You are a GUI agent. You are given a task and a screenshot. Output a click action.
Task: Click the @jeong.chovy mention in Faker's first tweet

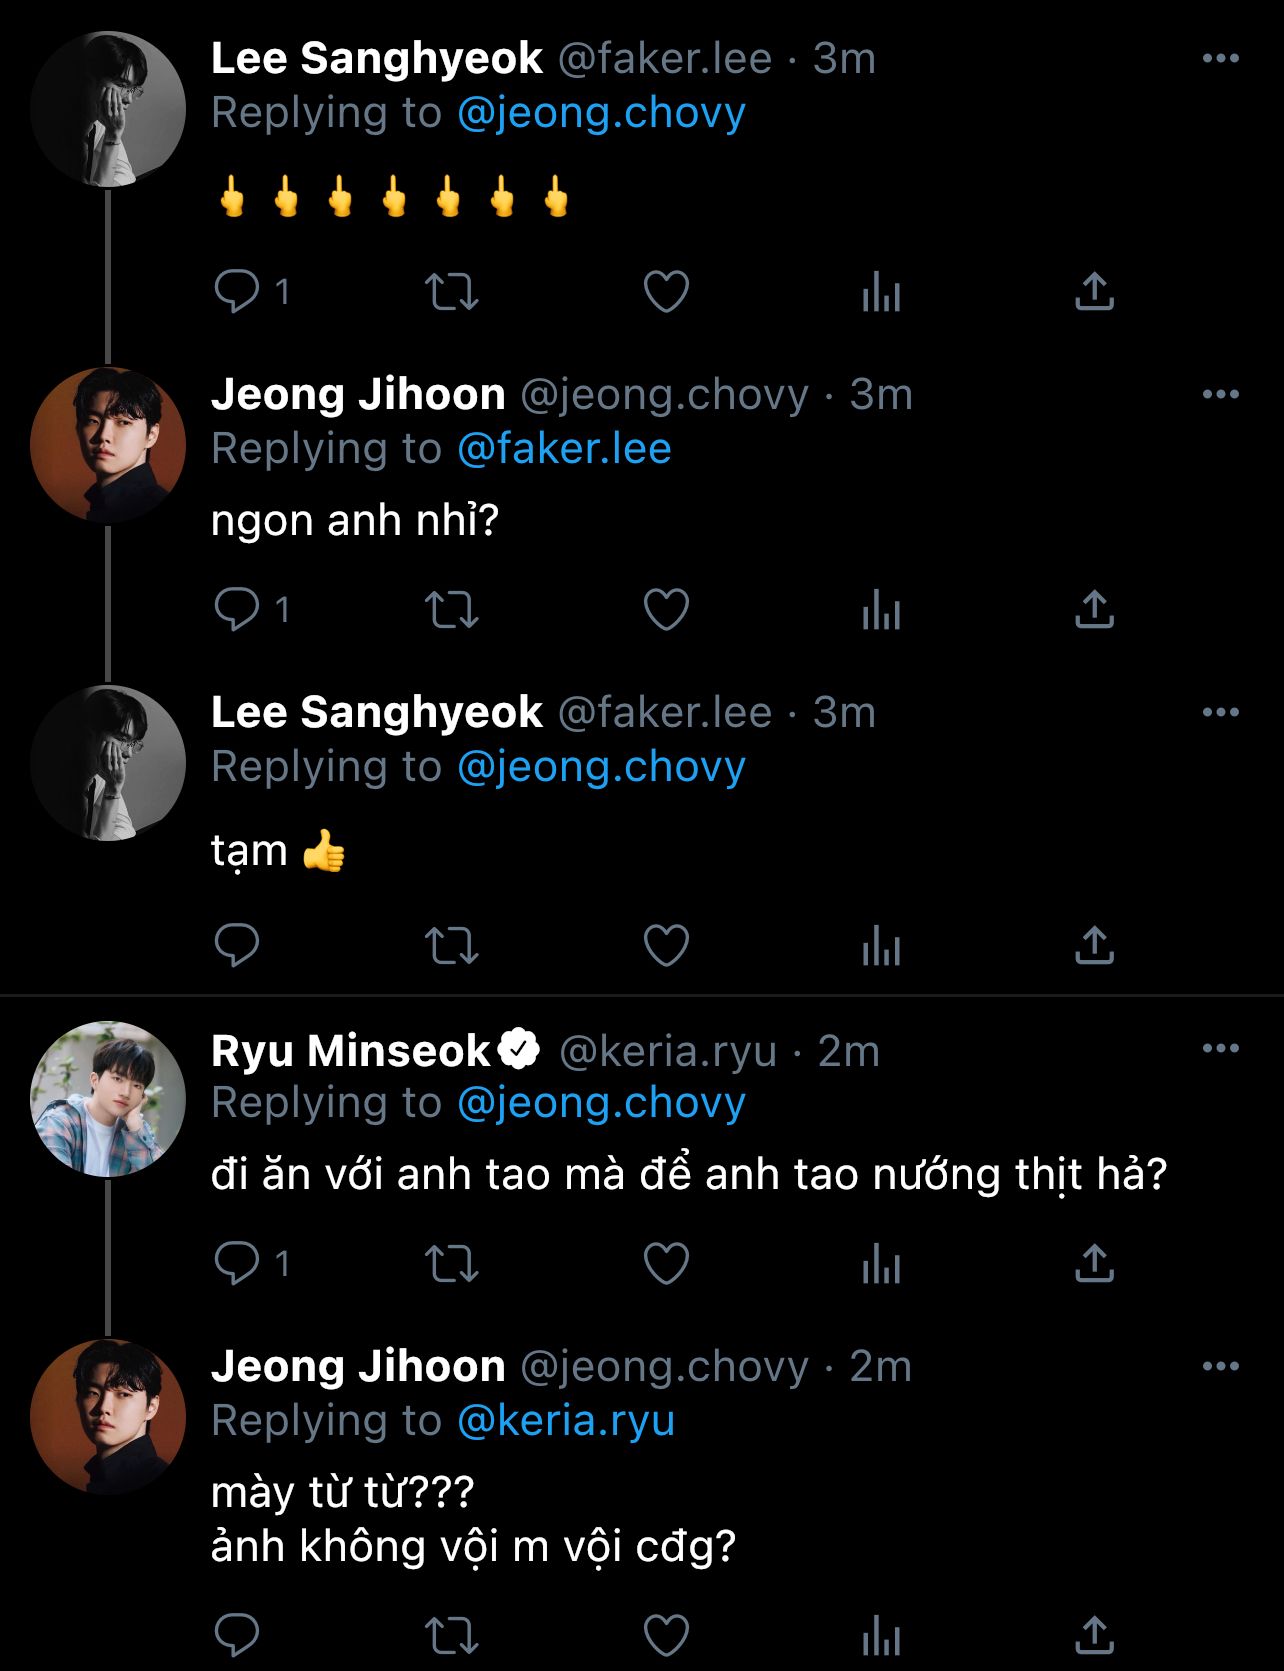coord(601,113)
